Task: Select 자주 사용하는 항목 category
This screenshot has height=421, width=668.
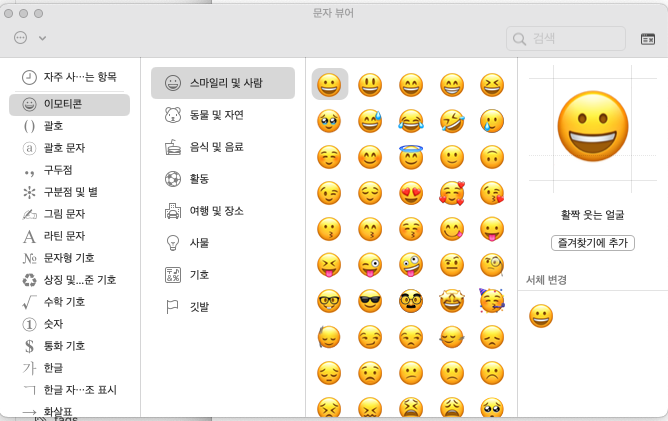Action: (x=69, y=77)
